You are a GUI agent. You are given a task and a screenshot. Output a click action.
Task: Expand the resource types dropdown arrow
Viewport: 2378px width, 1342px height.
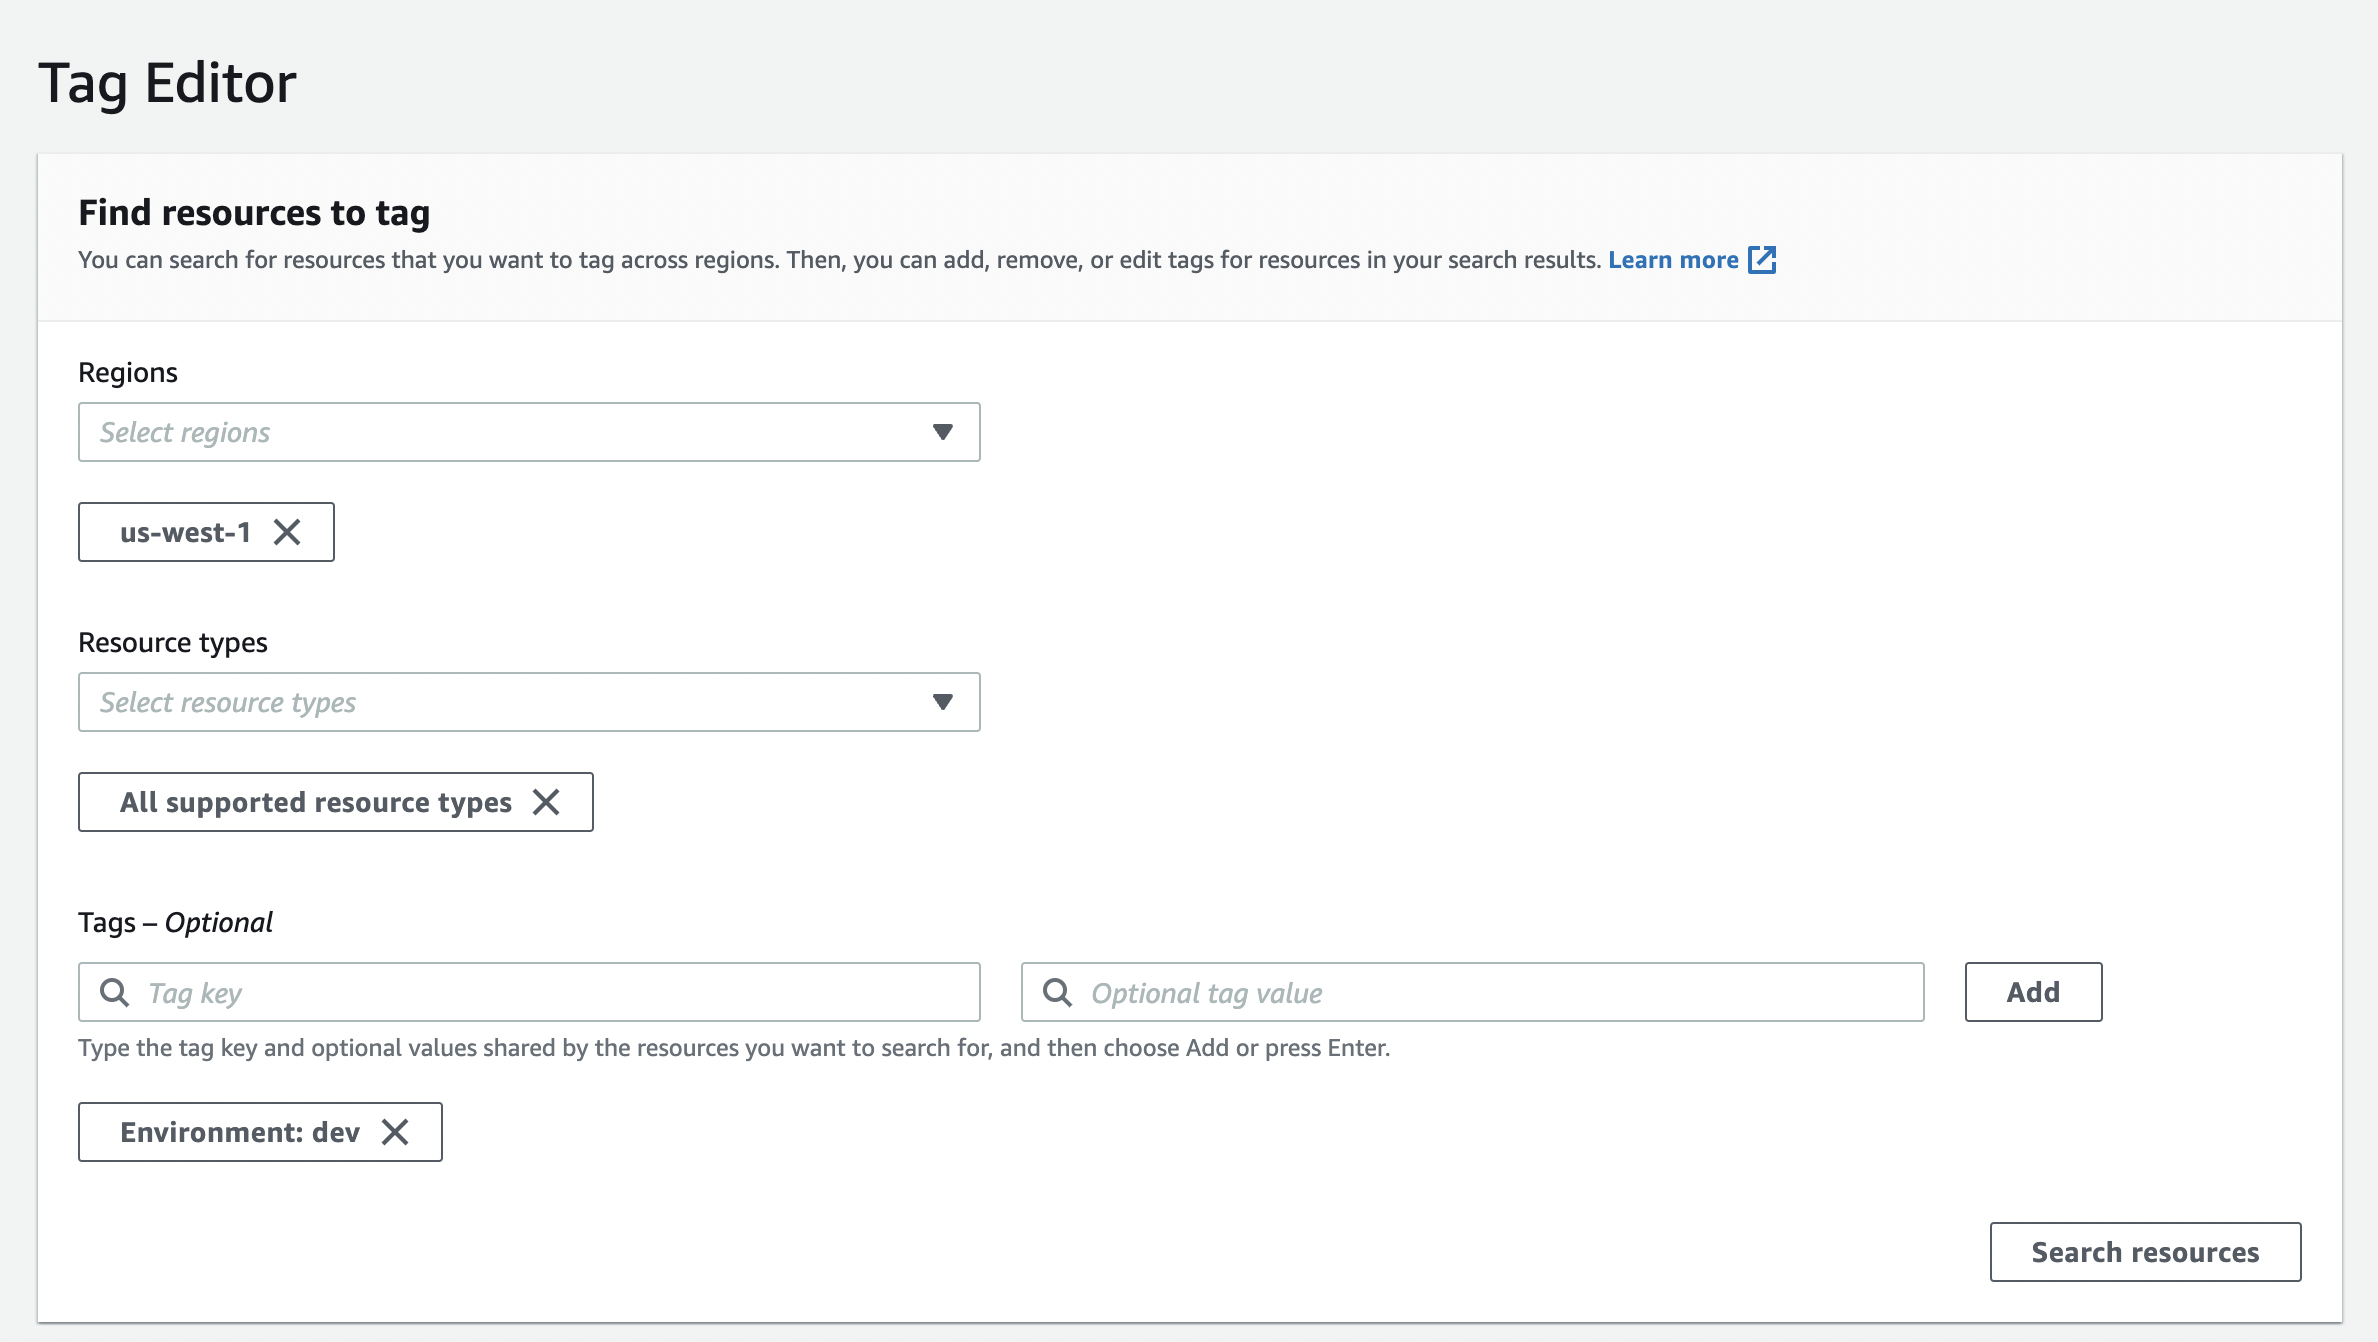point(941,702)
